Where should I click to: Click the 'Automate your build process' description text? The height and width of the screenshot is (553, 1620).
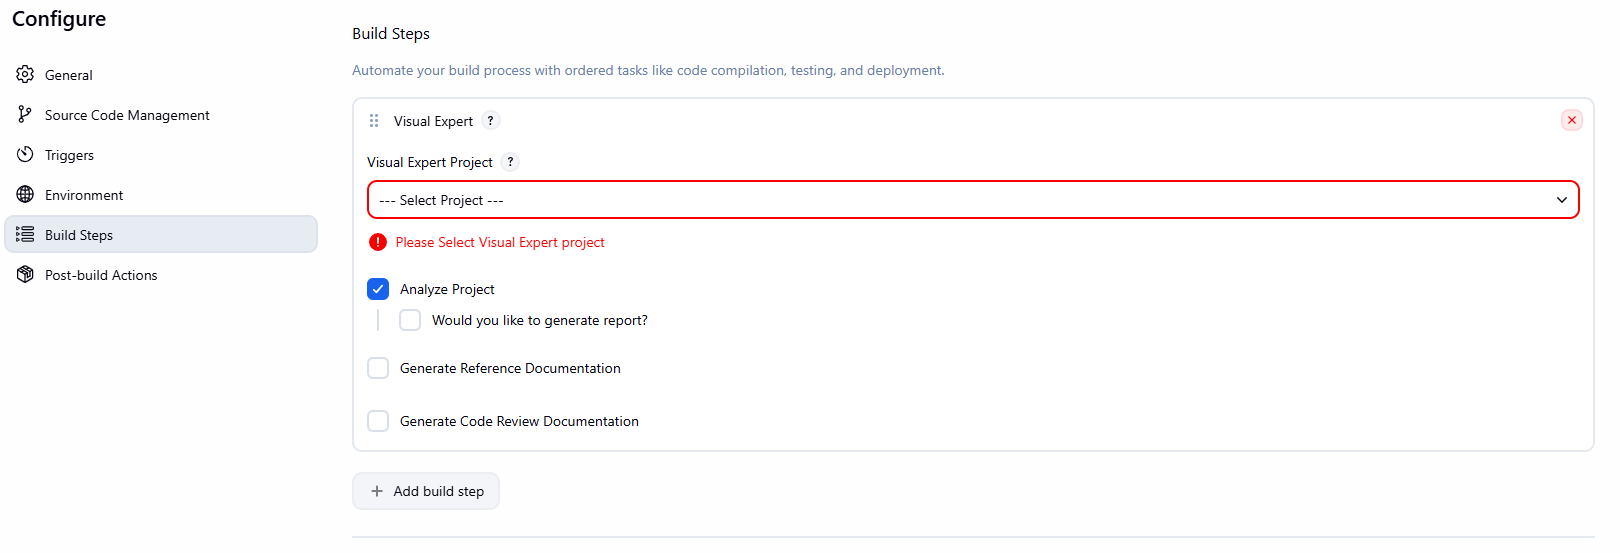[x=648, y=70]
